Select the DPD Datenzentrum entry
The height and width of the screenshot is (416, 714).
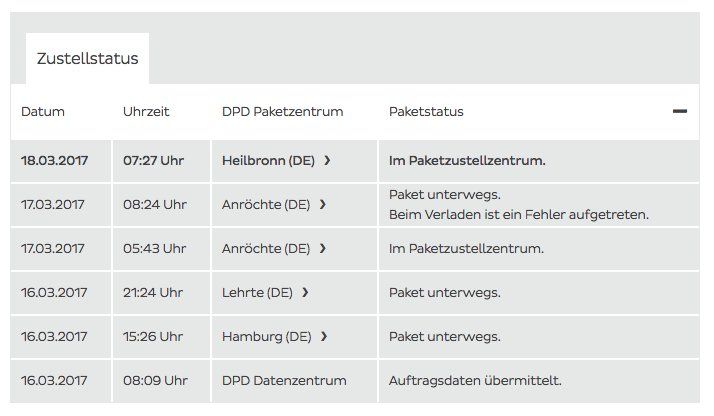pyautogui.click(x=284, y=380)
